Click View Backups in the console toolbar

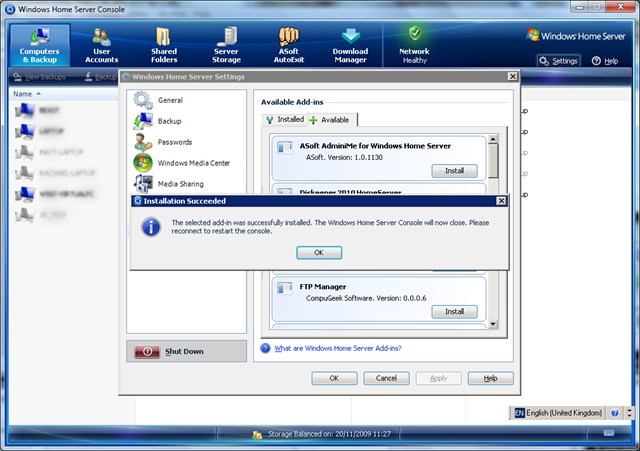[x=40, y=77]
